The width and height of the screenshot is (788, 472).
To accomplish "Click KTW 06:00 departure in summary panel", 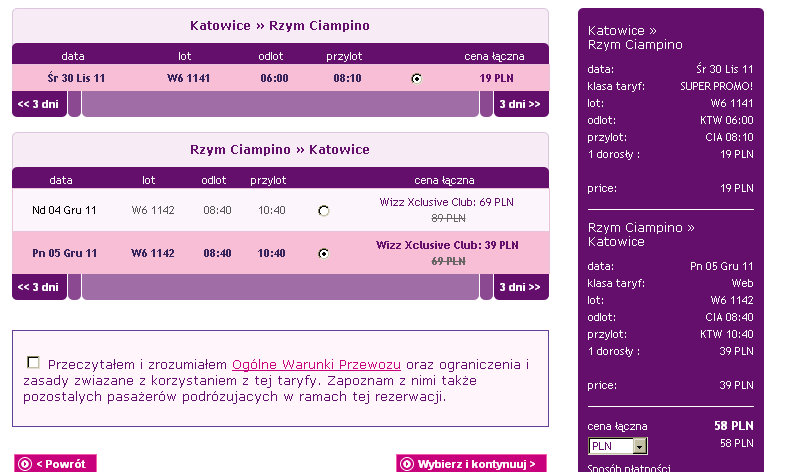I will 727,121.
